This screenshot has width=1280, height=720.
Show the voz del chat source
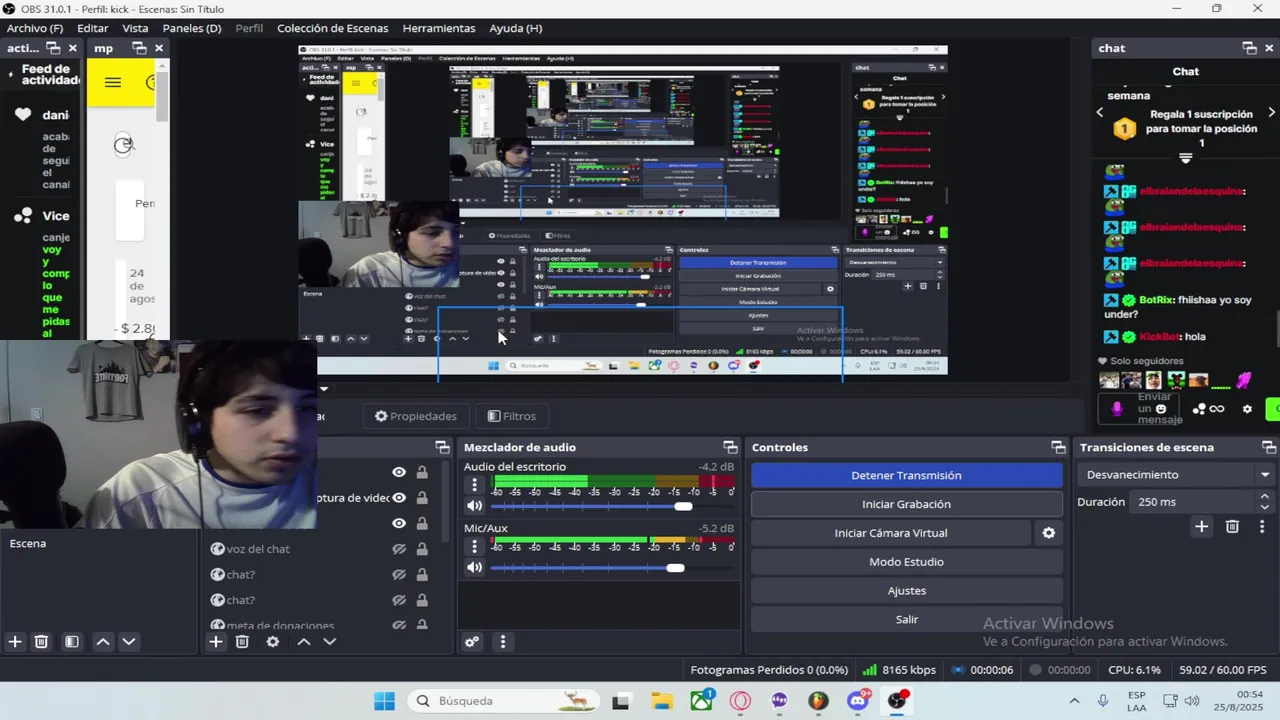pos(399,549)
